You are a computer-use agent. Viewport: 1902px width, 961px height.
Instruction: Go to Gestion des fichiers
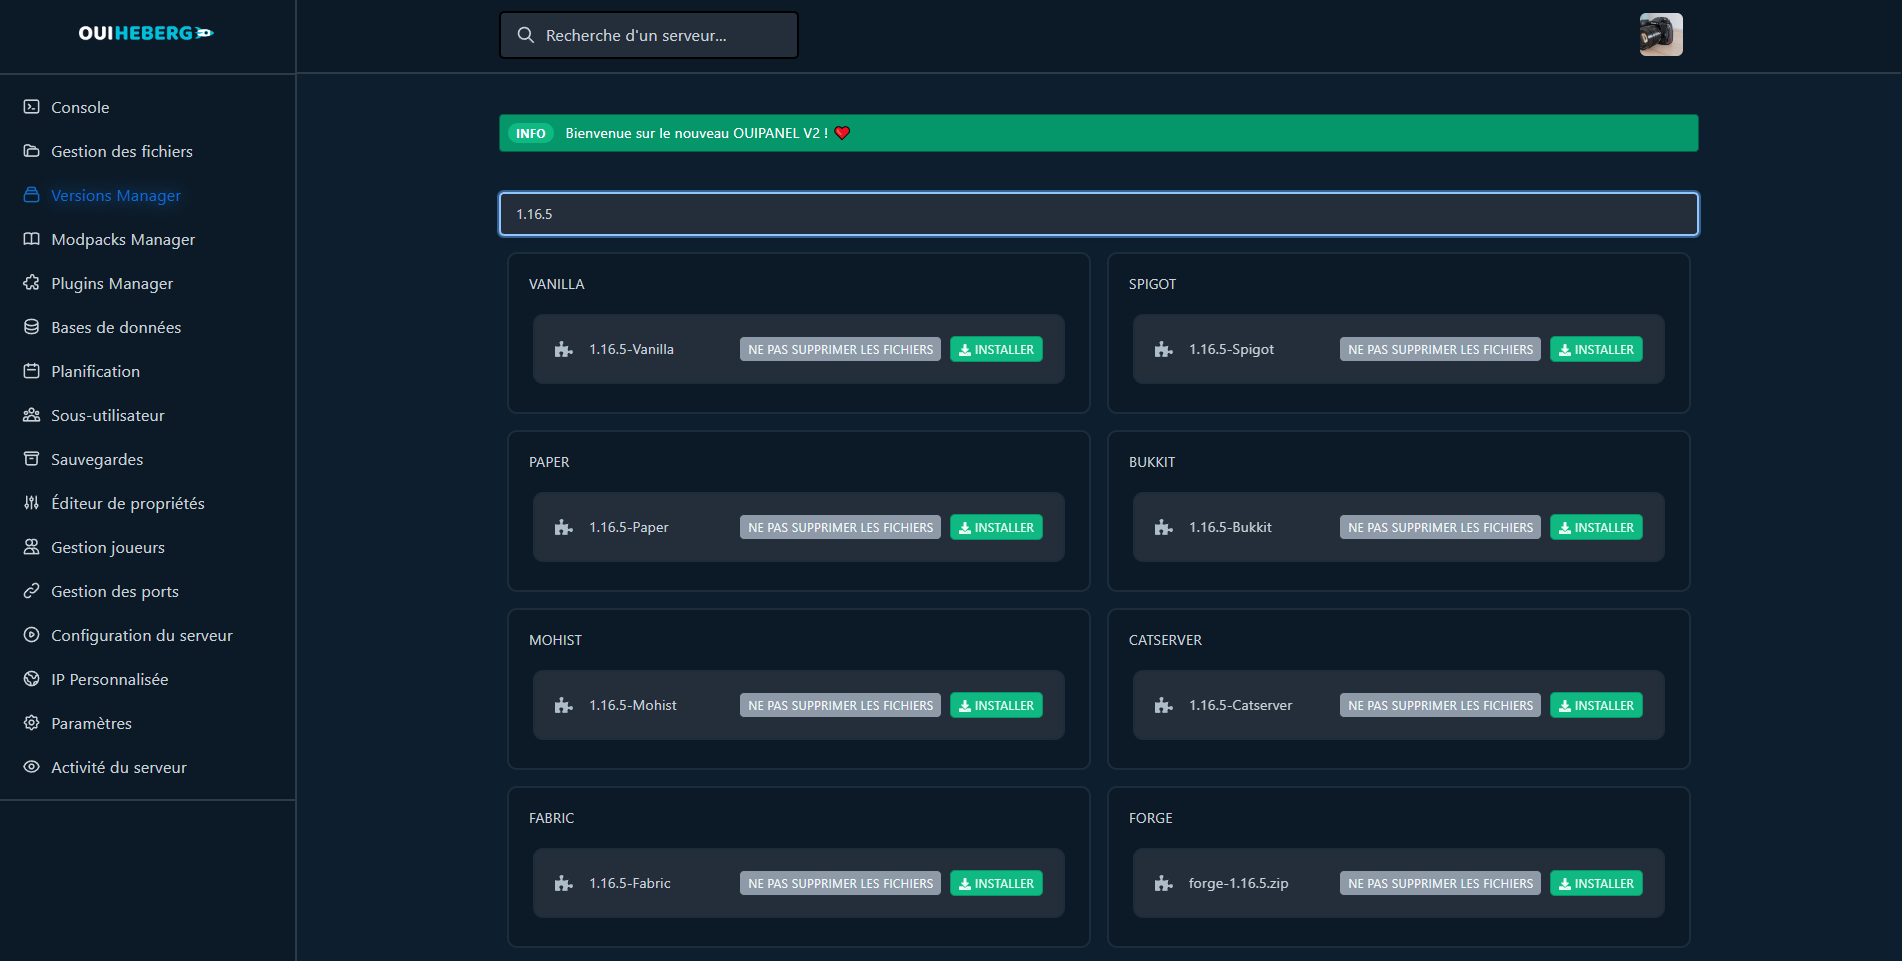pyautogui.click(x=122, y=151)
